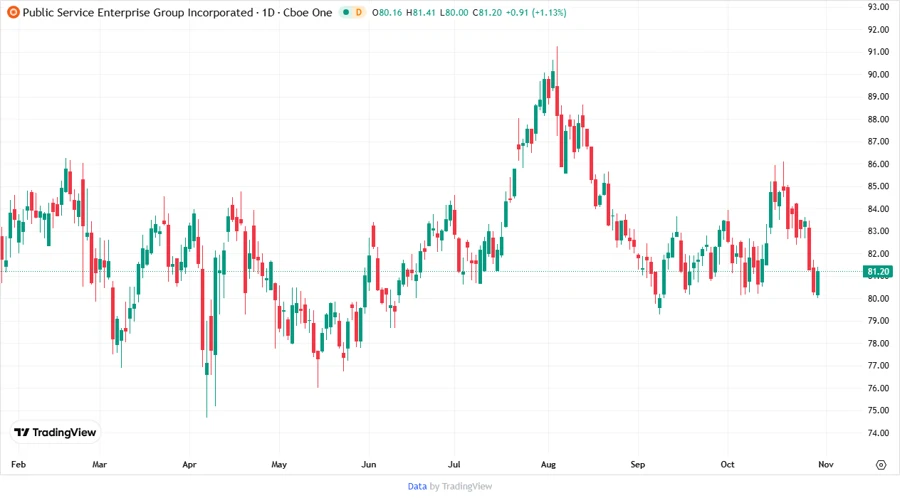Click the 91.00 price axis label
Image resolution: width=900 pixels, height=498 pixels.
coord(878,52)
